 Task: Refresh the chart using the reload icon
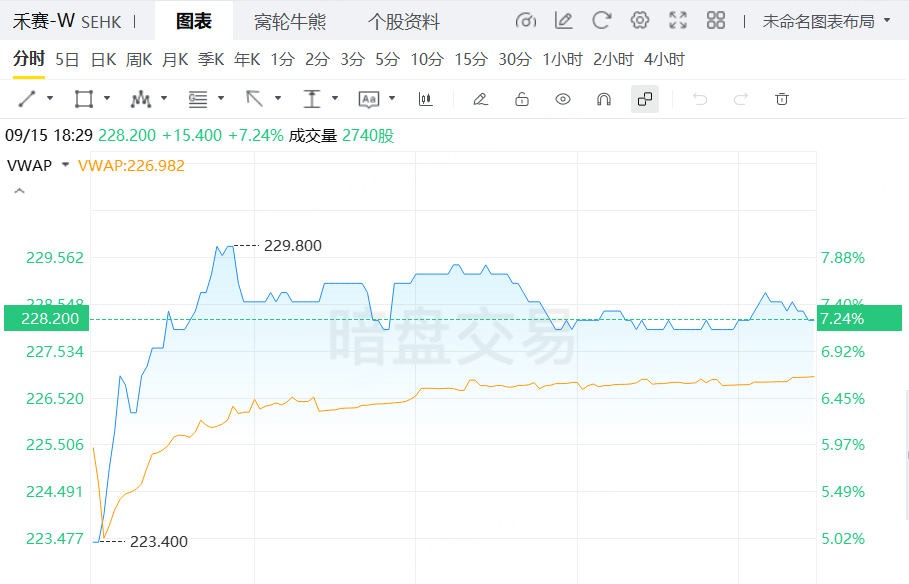(601, 21)
